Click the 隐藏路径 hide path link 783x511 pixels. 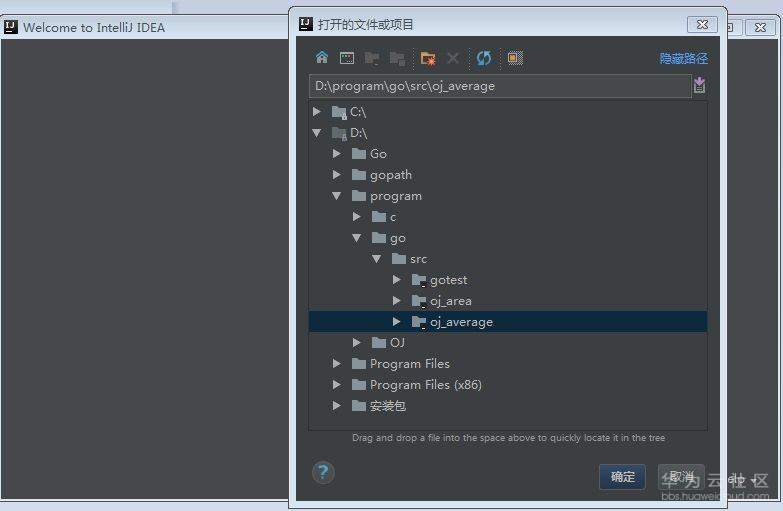684,58
